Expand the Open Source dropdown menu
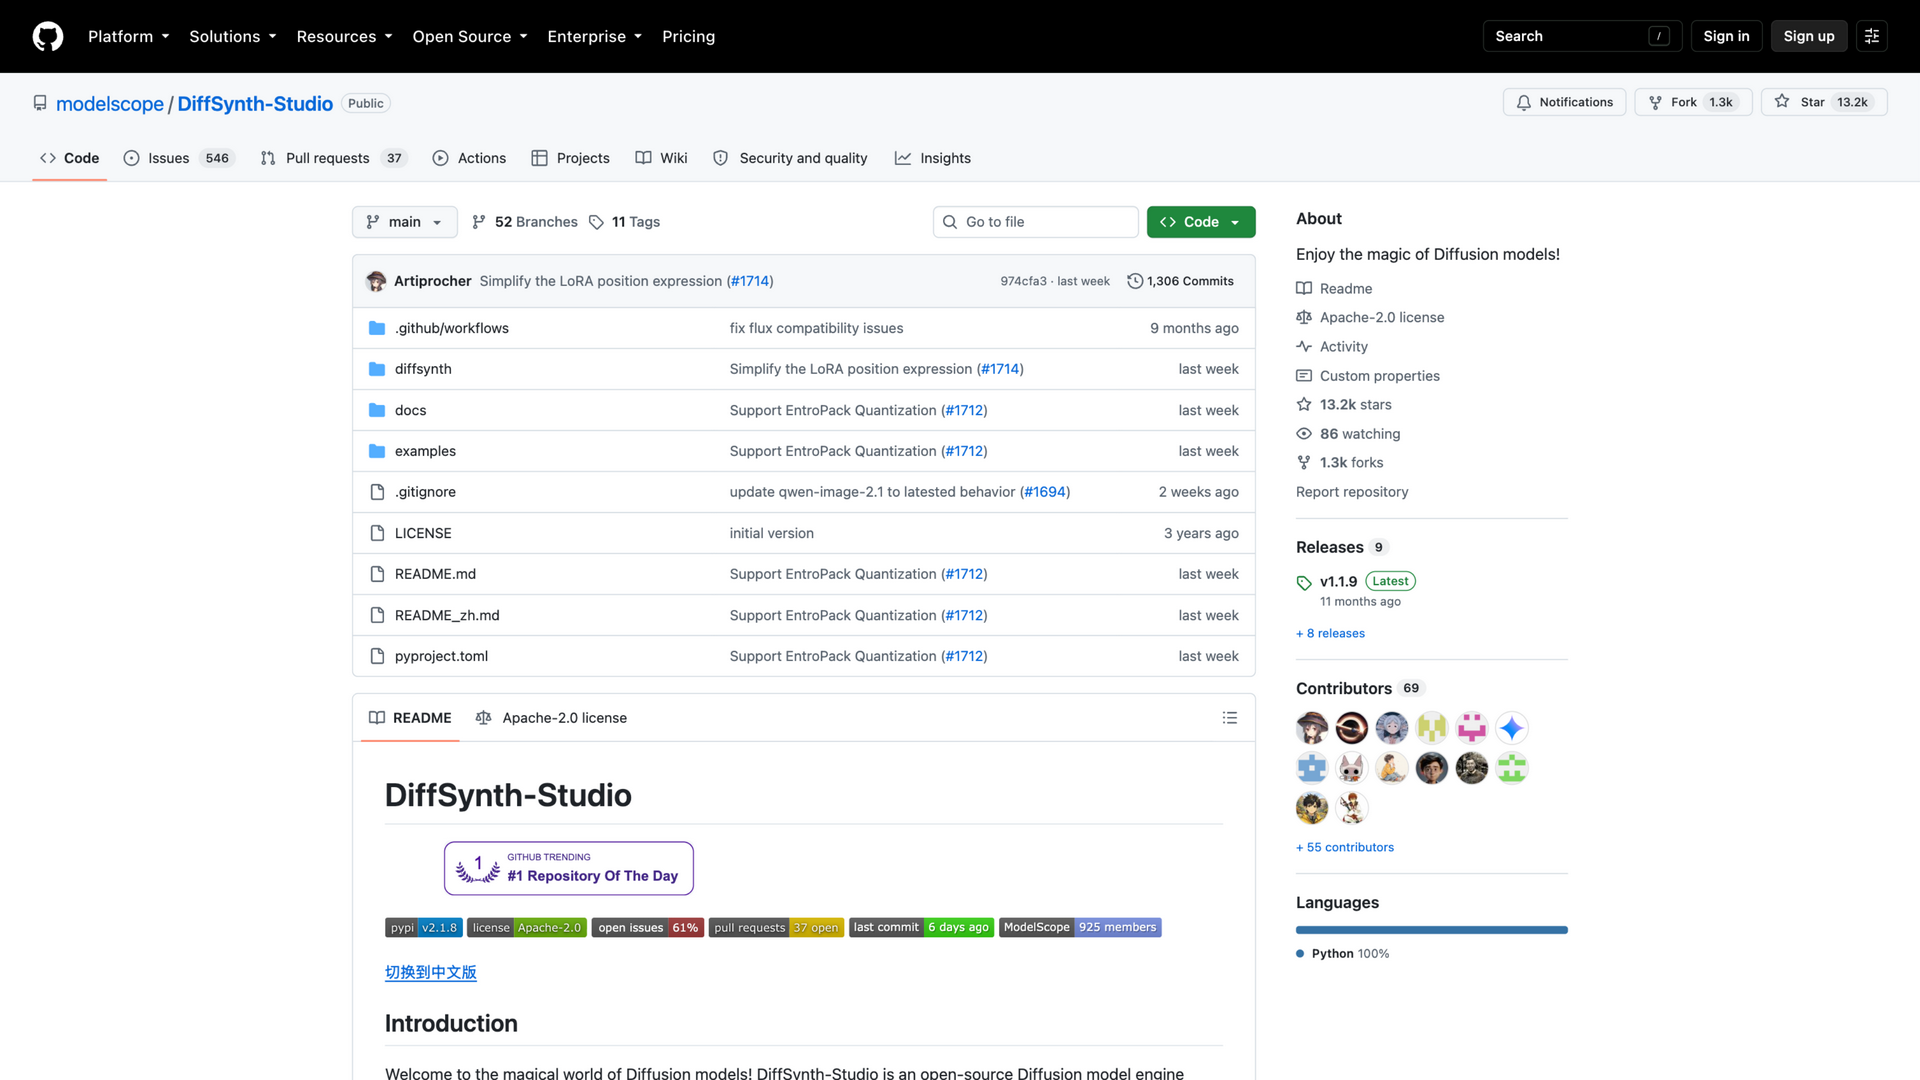 [x=469, y=36]
